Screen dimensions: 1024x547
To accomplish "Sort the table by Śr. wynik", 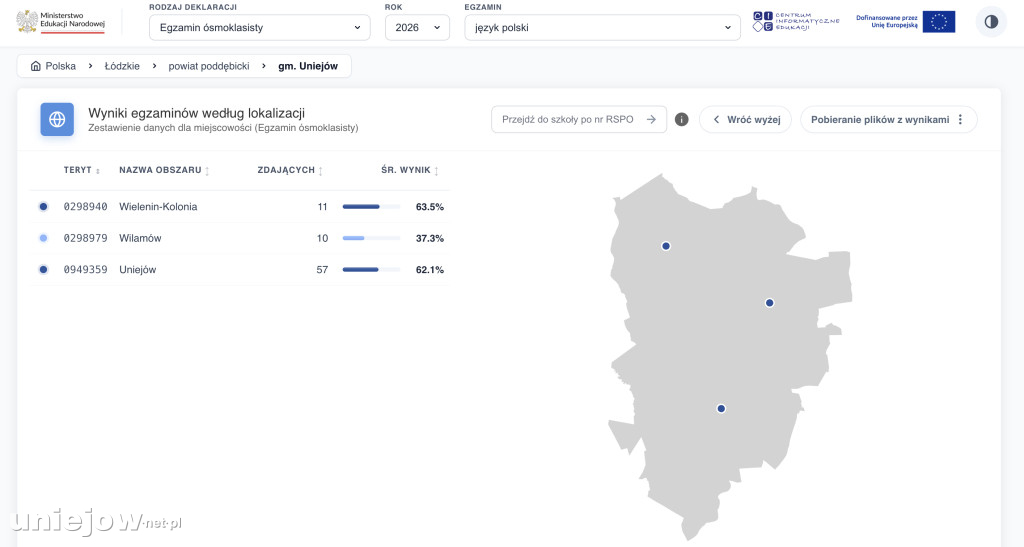I will pos(410,170).
